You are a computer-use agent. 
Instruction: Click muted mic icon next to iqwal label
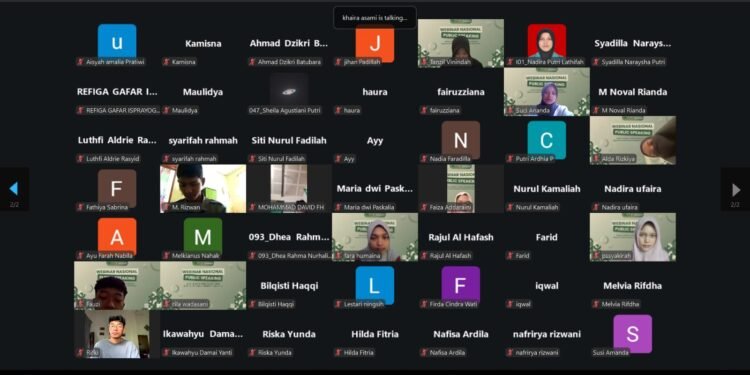pos(510,304)
